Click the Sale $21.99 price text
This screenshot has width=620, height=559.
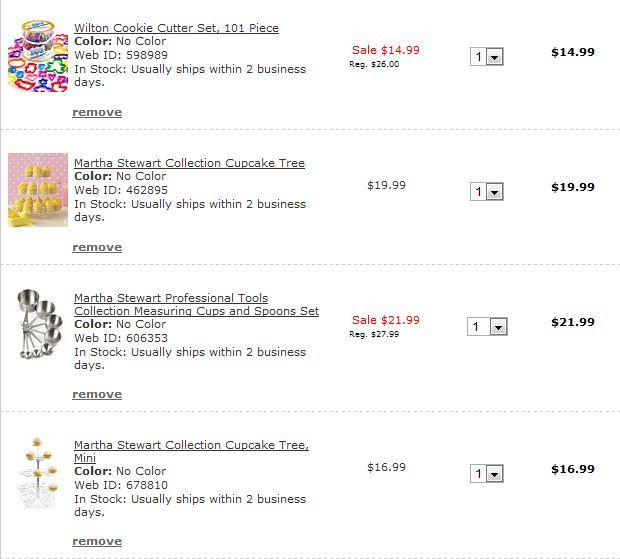point(386,320)
